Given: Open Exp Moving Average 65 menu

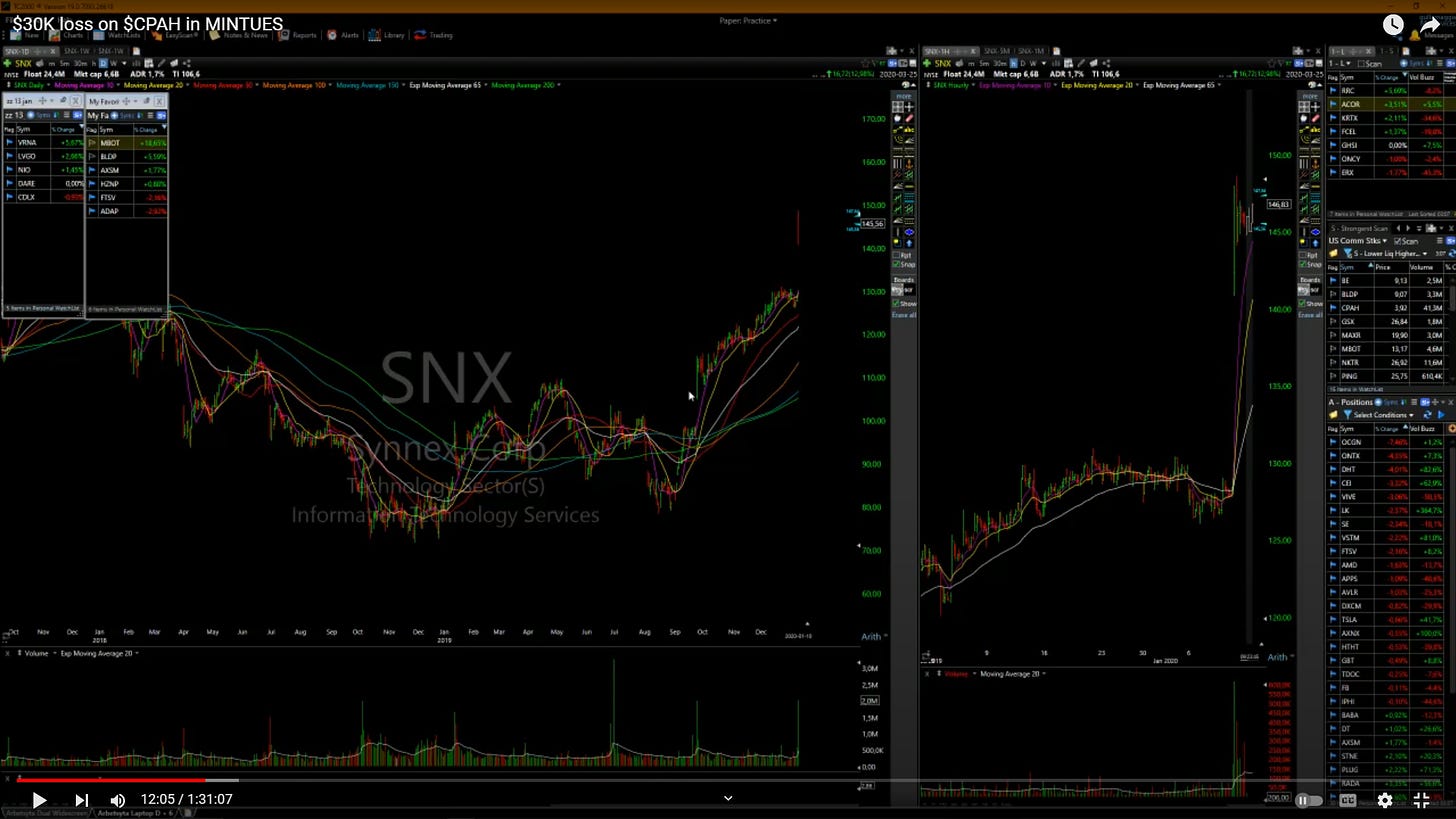Looking at the screenshot, I should (447, 85).
